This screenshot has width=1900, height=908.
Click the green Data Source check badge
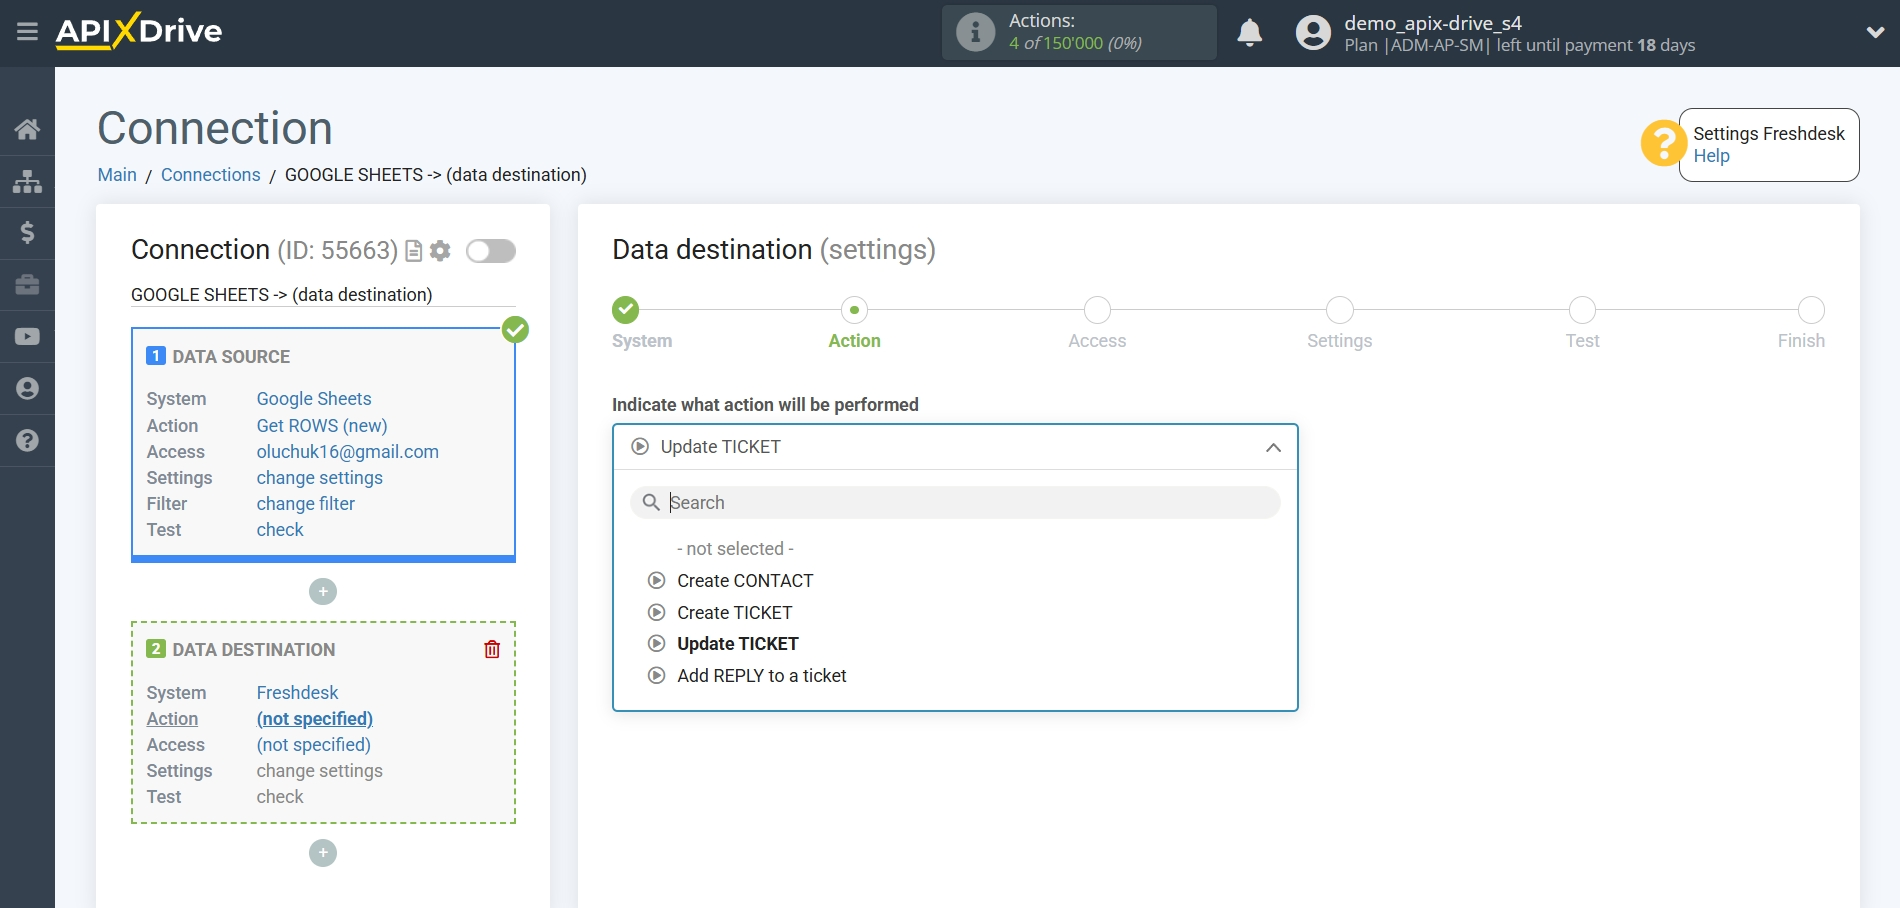[515, 329]
